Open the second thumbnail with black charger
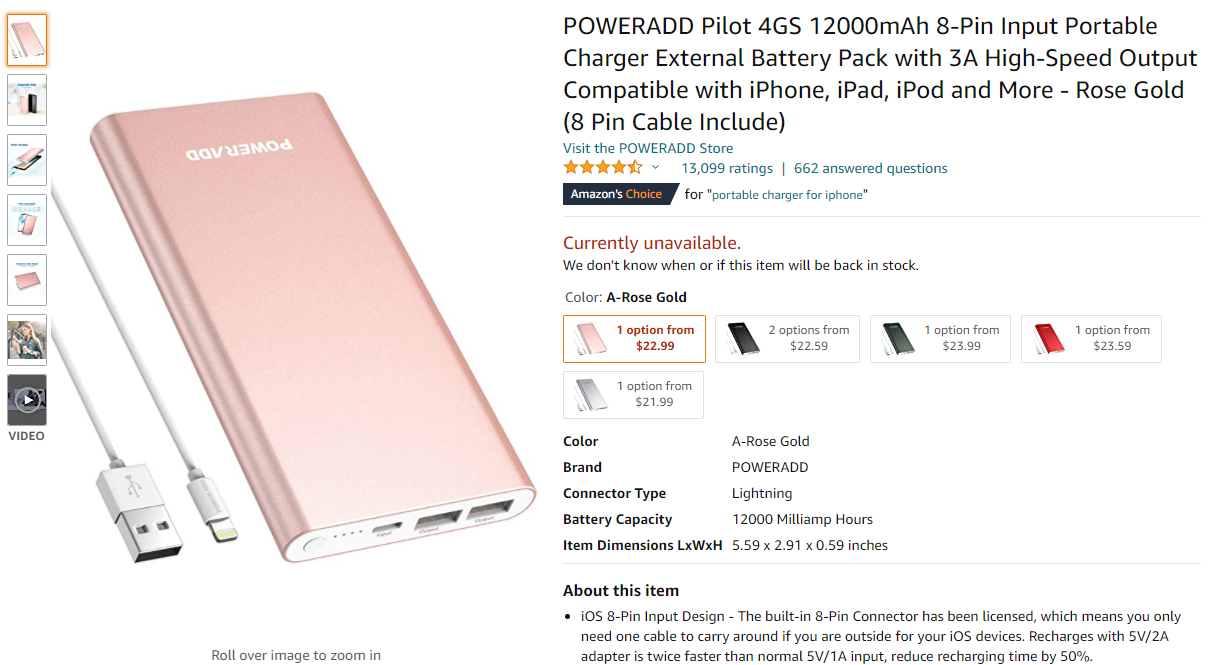 pos(27,100)
